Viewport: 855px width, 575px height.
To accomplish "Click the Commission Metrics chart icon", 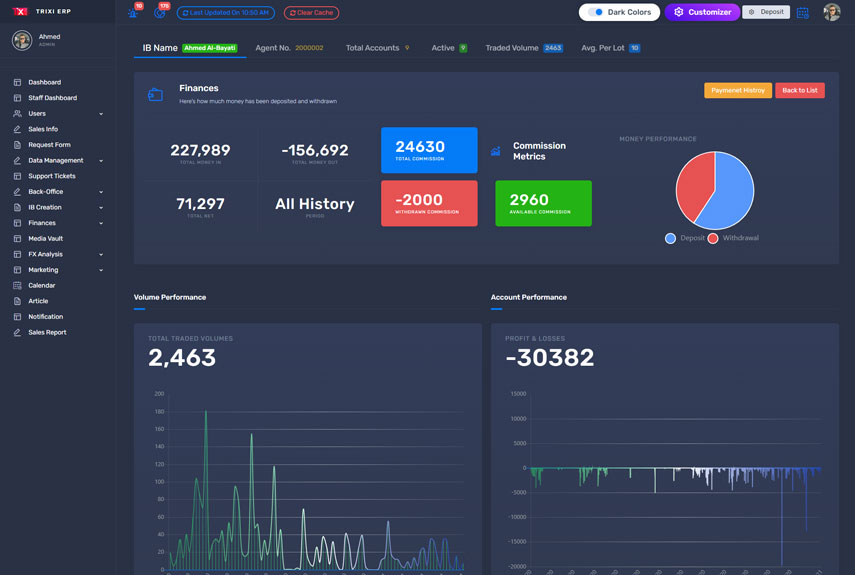I will pyautogui.click(x=495, y=151).
